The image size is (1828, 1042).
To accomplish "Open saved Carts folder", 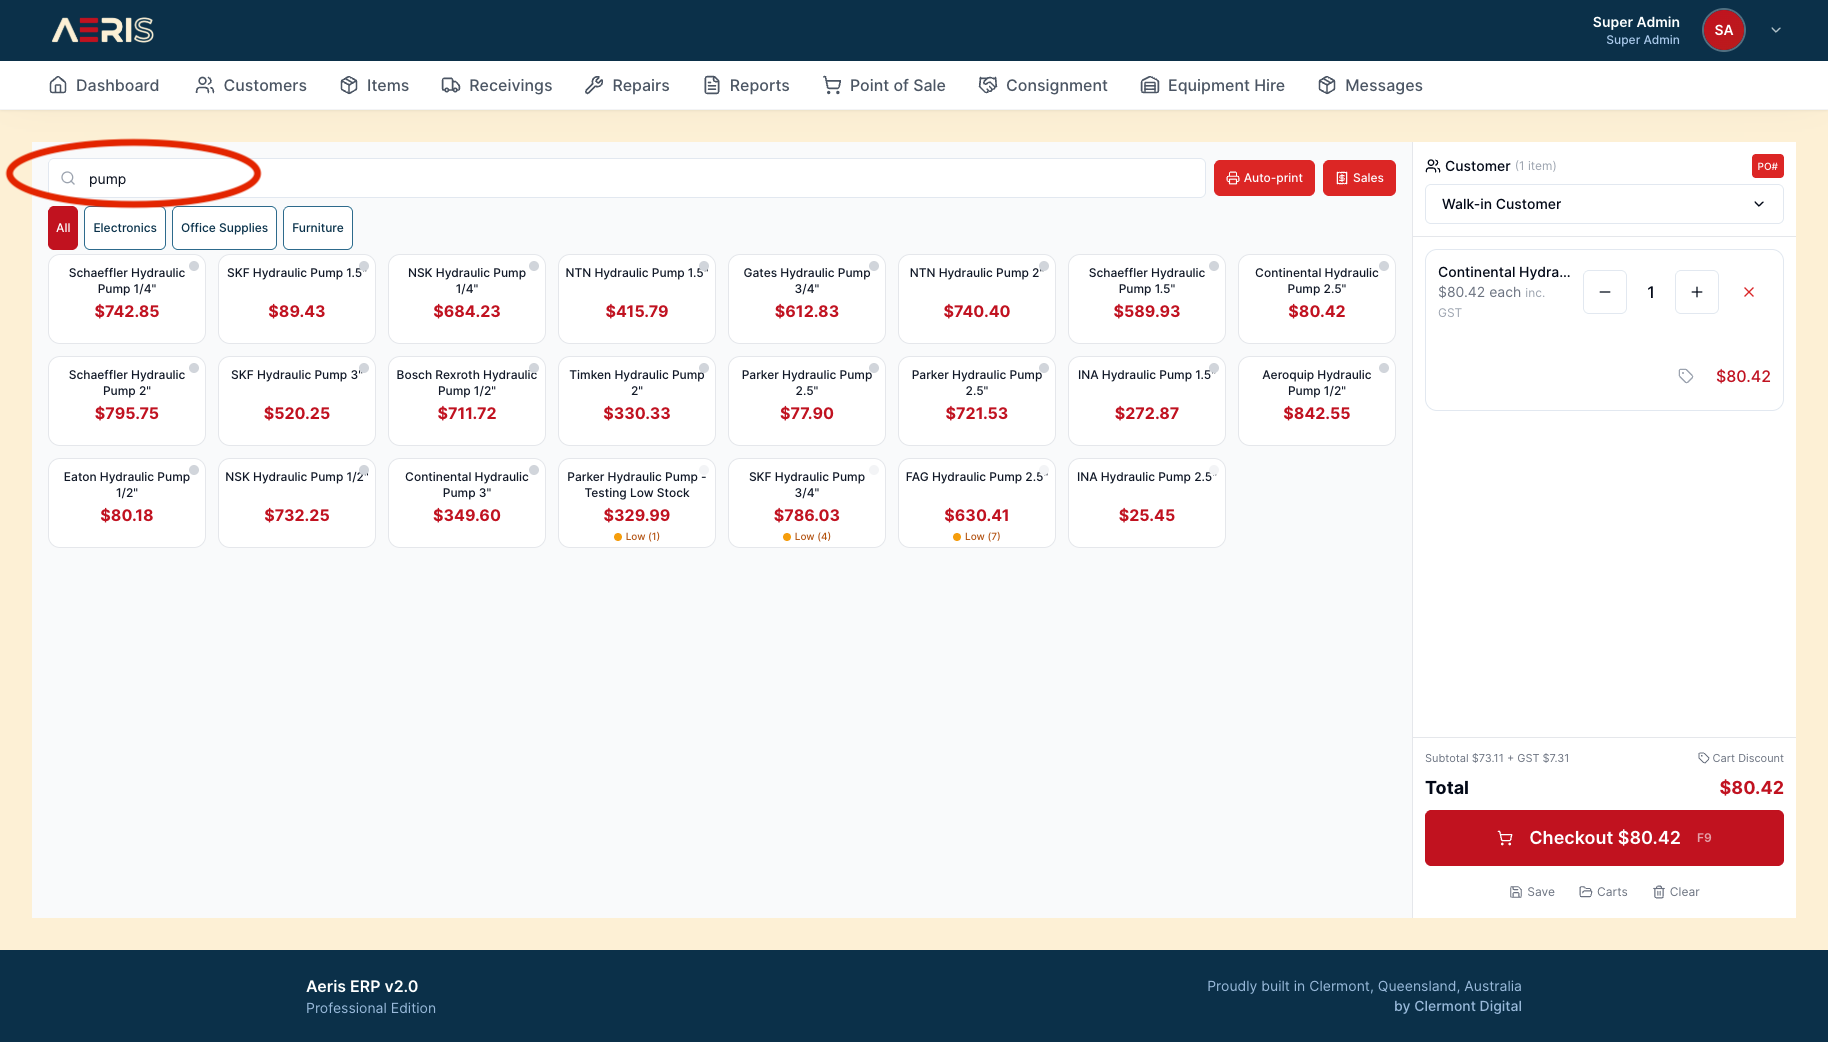I will tap(1603, 892).
